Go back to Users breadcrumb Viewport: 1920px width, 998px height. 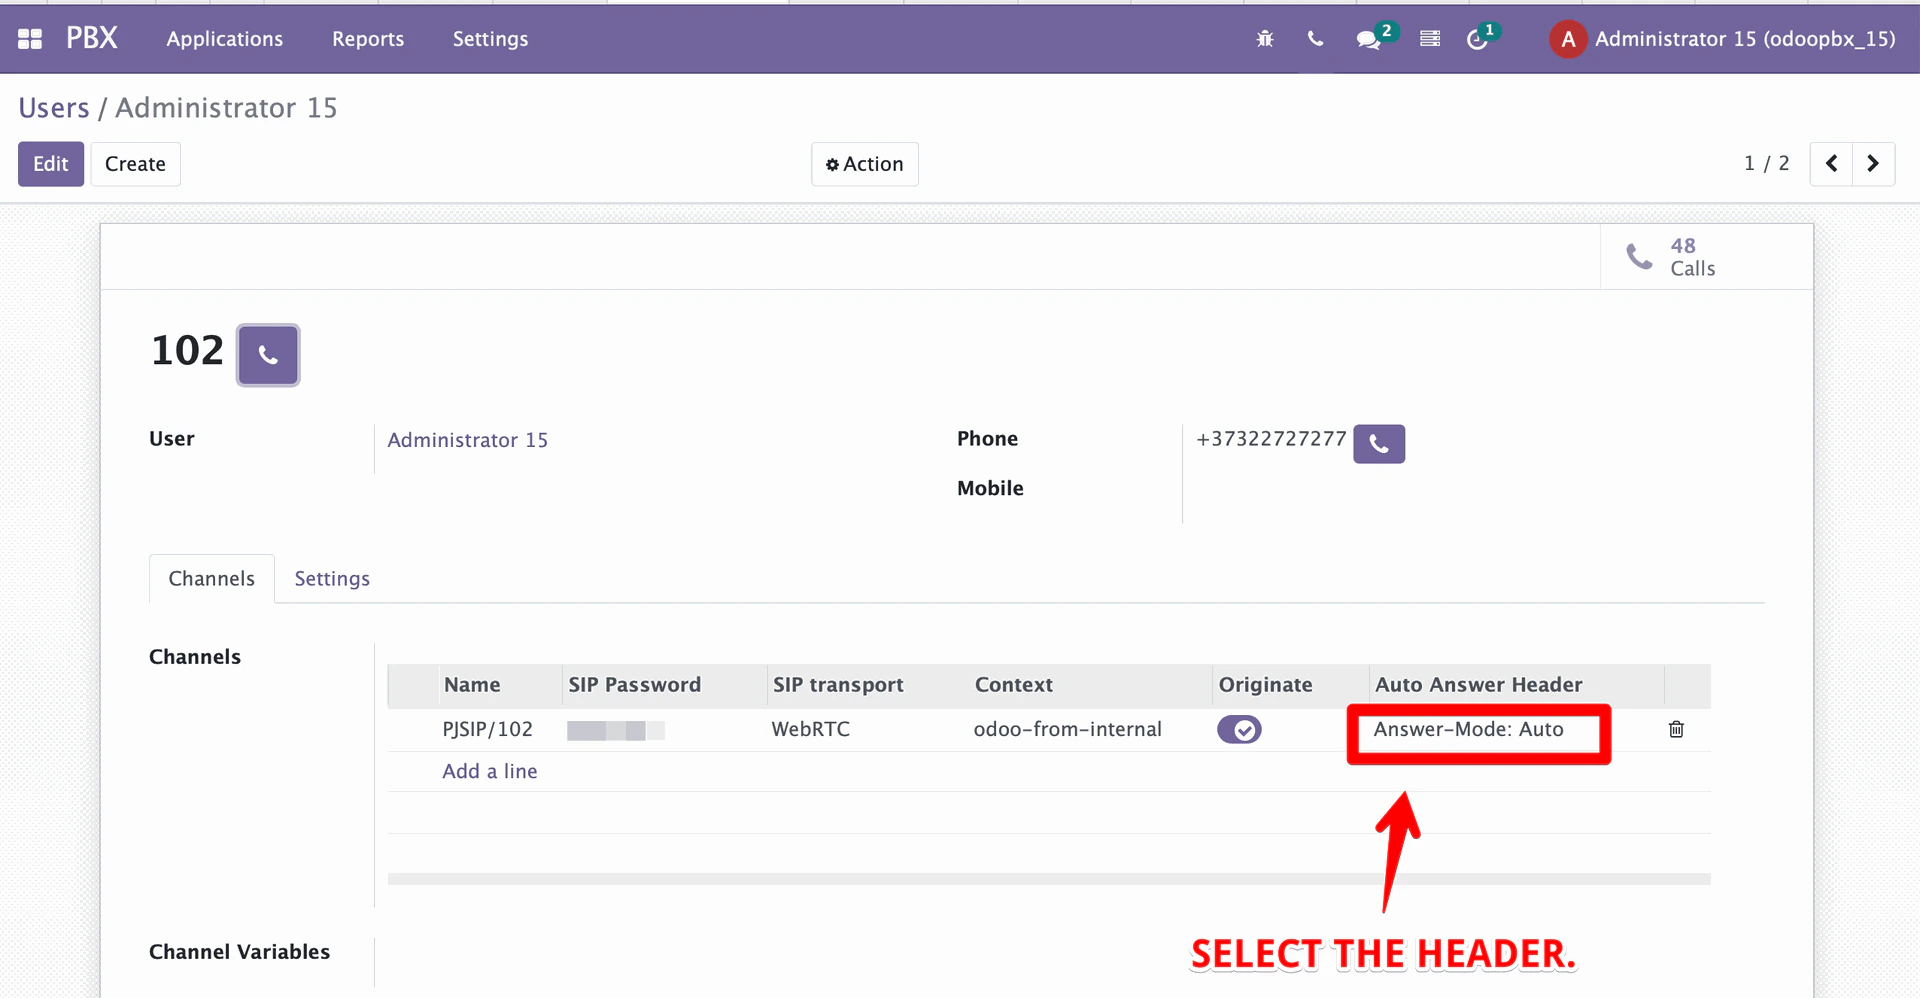coord(54,108)
